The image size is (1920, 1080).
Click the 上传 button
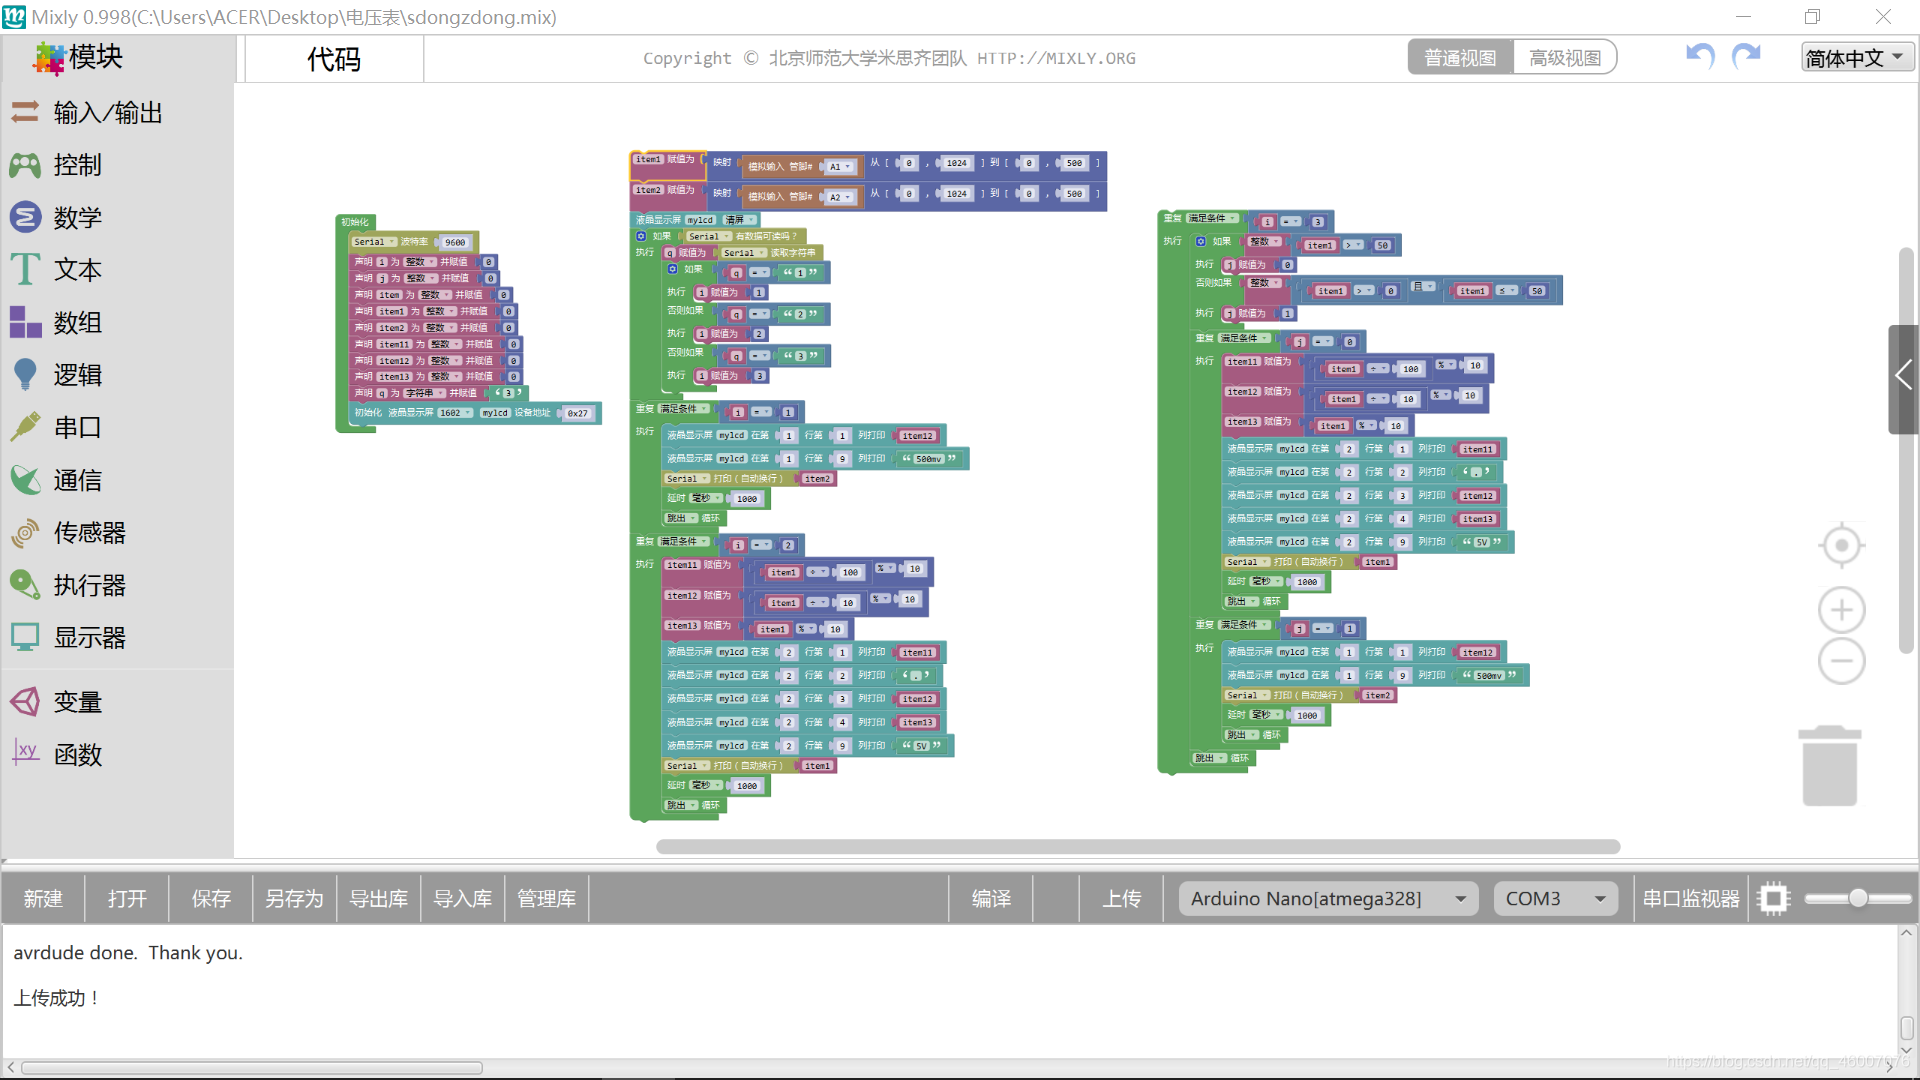1121,898
